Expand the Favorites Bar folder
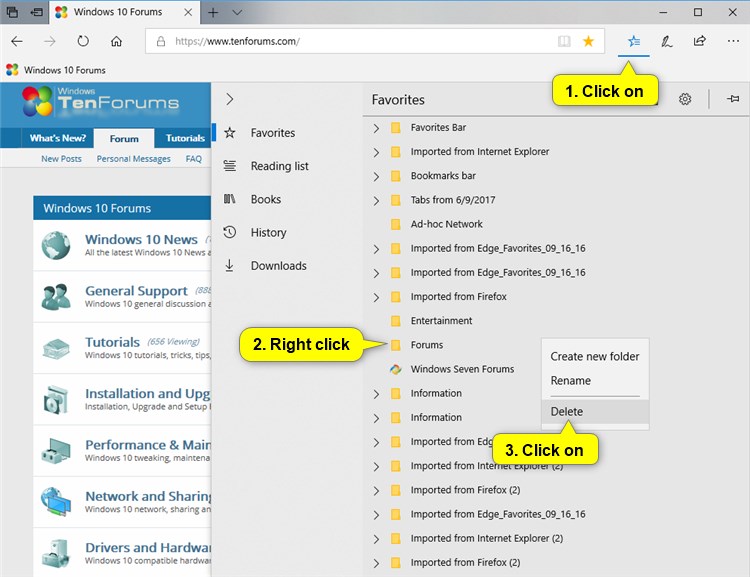This screenshot has width=750, height=577. tap(376, 128)
